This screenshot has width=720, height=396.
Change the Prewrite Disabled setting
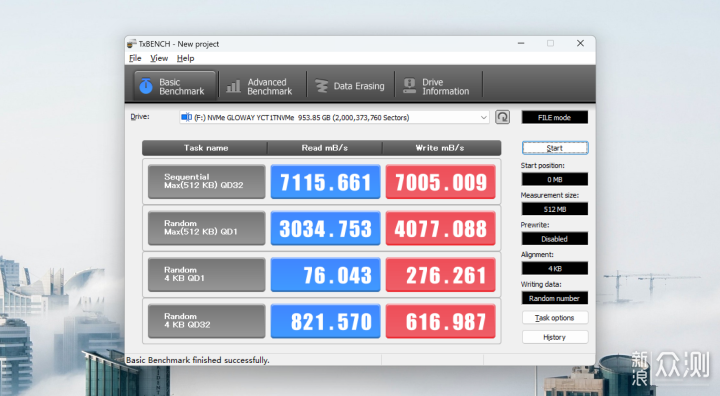point(555,239)
